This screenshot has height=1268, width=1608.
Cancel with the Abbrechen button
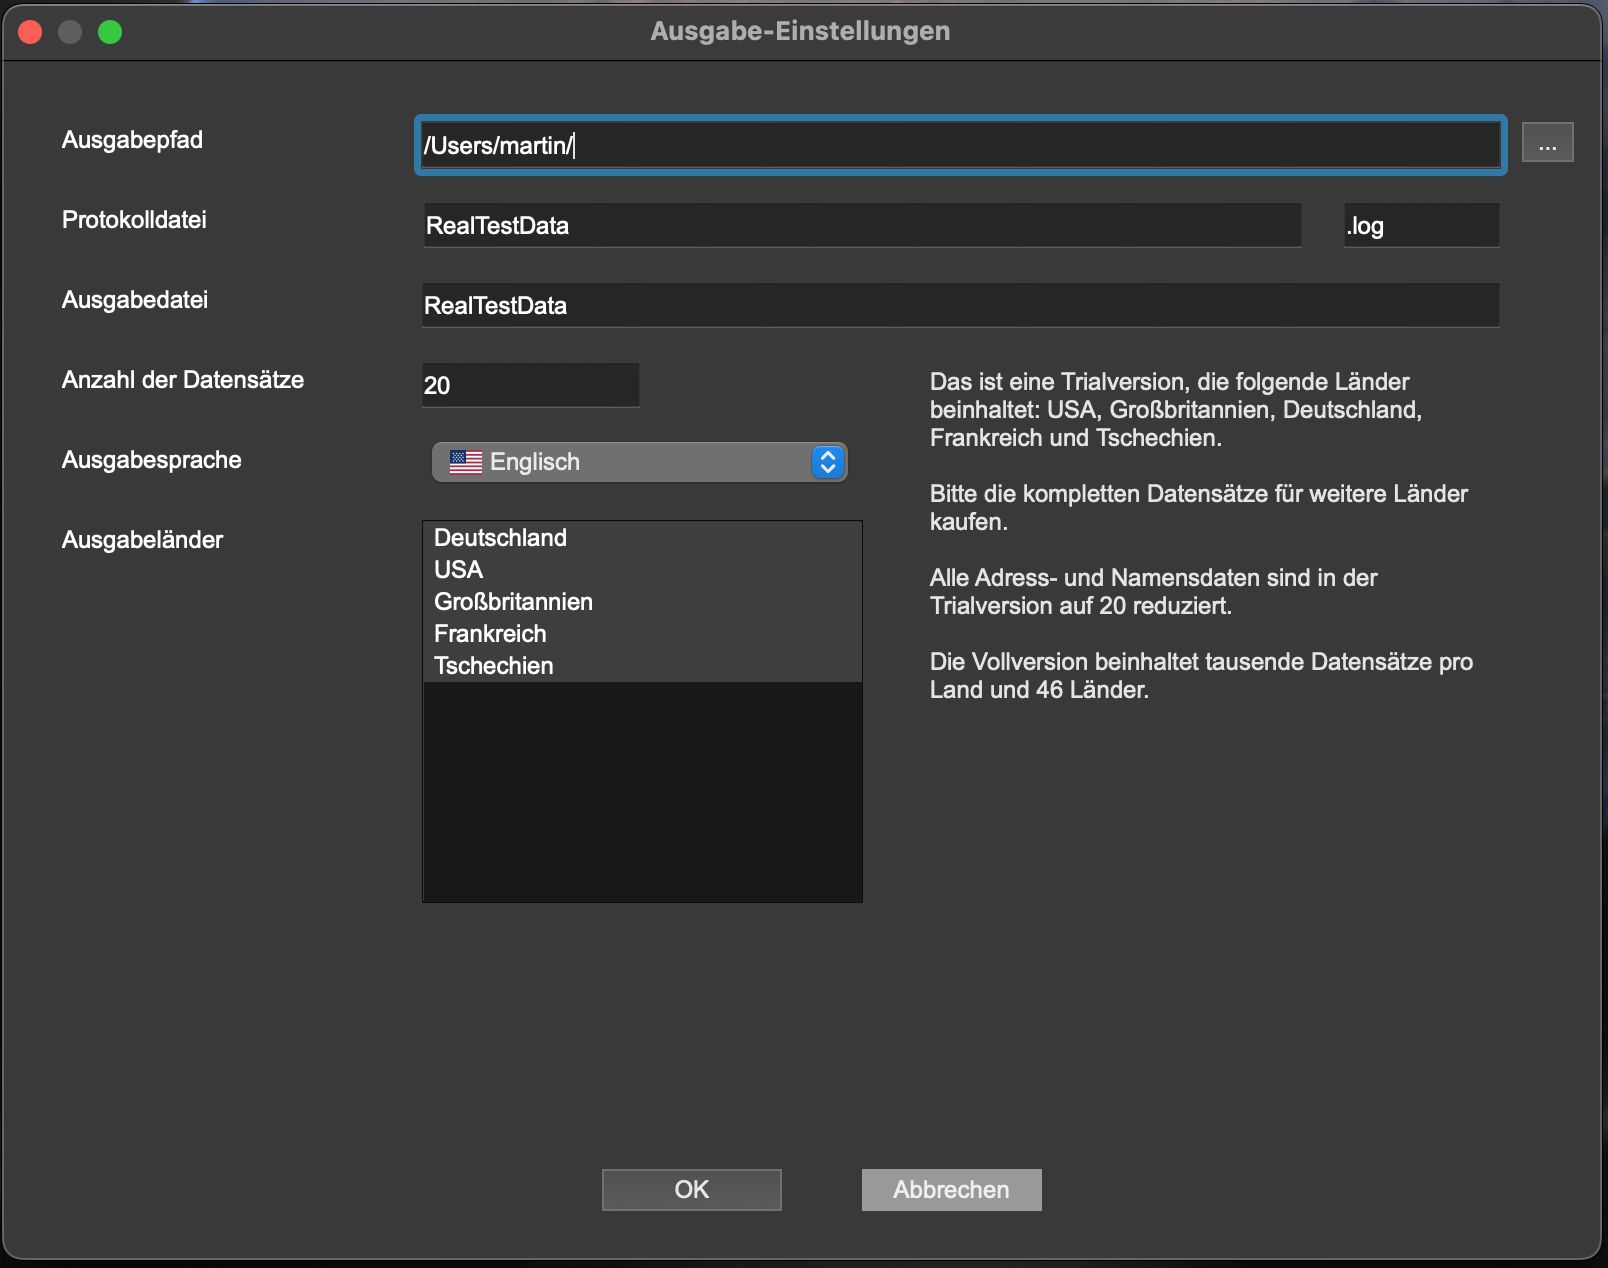click(x=952, y=1190)
